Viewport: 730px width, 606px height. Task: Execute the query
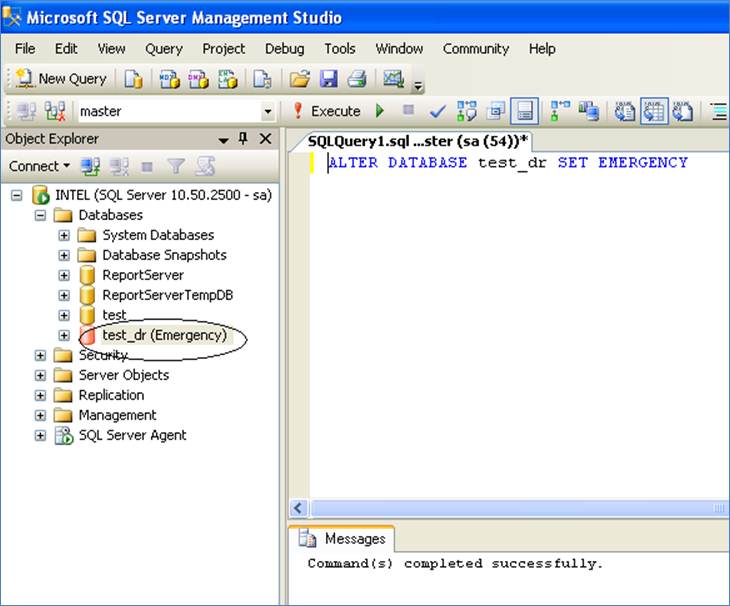coord(326,111)
